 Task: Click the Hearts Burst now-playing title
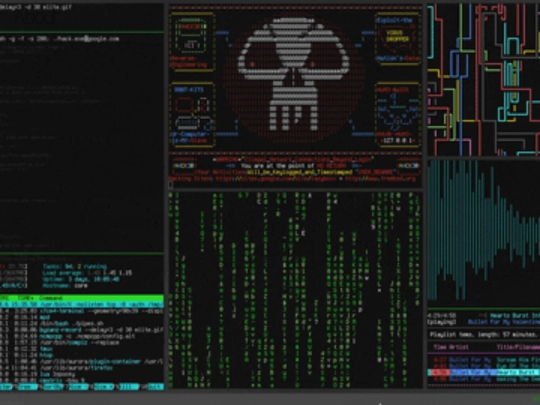(515, 316)
